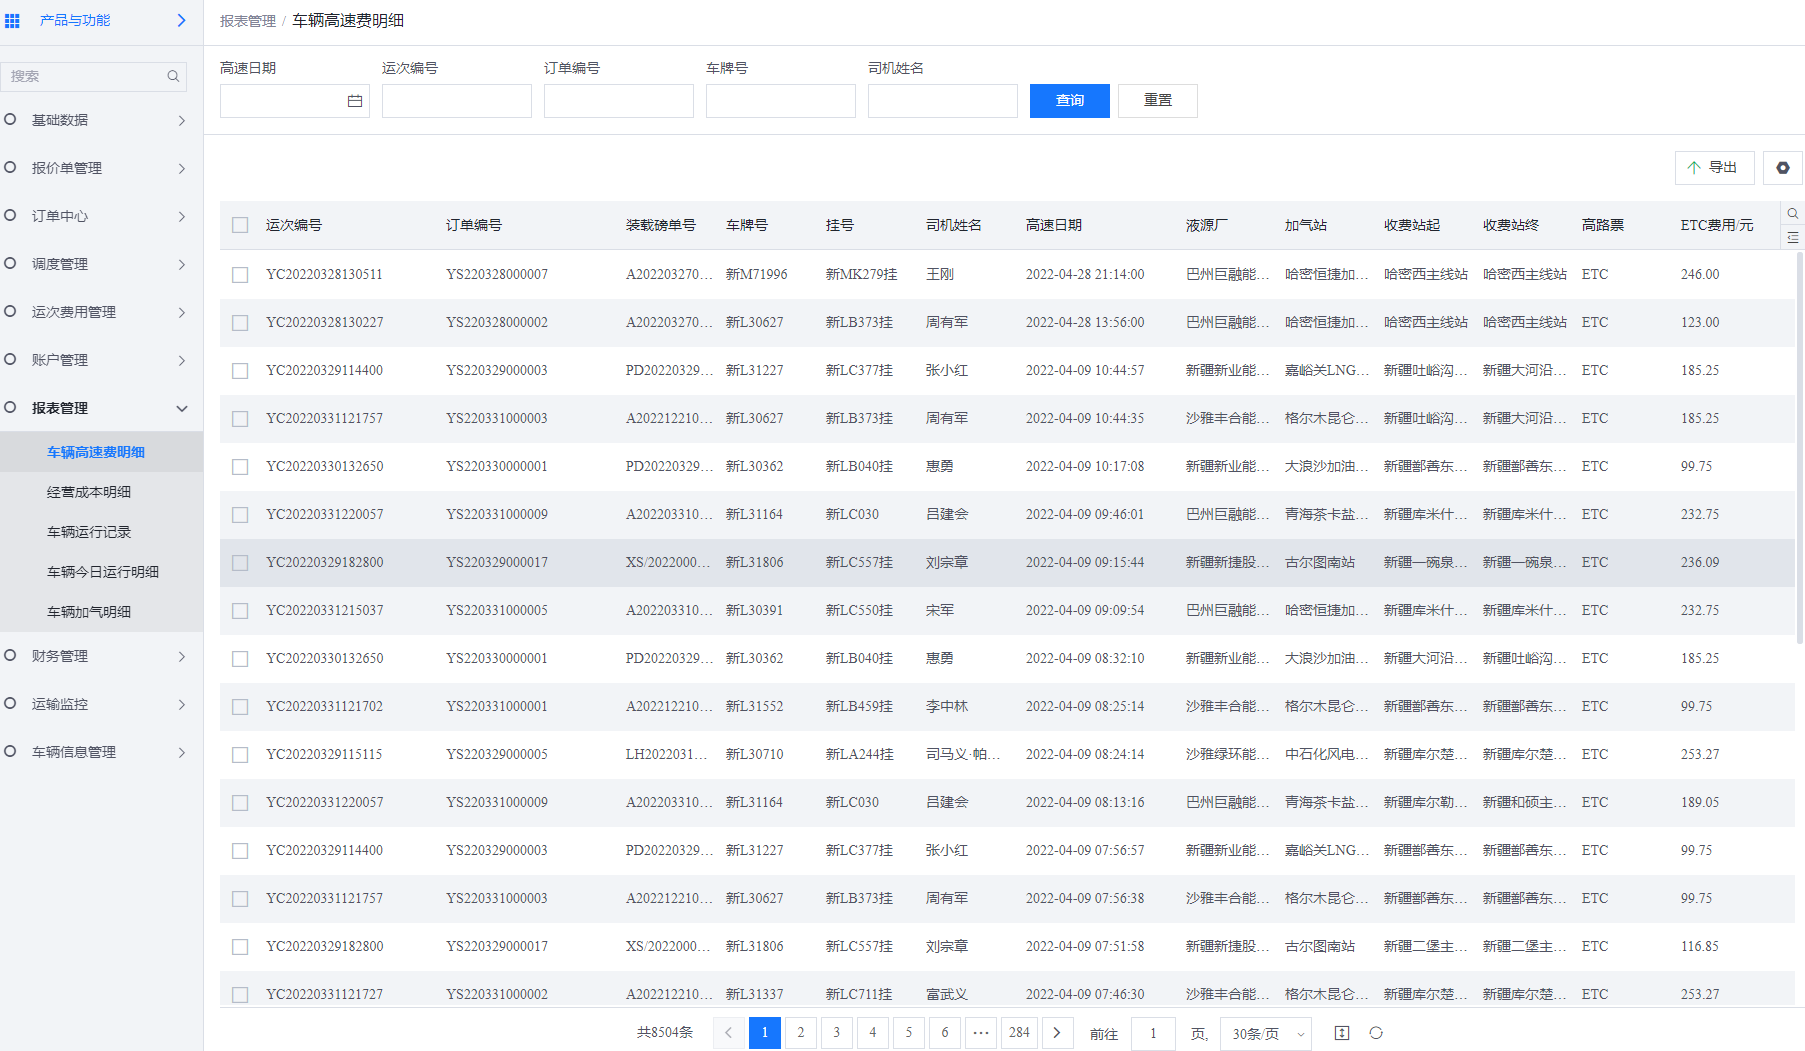The image size is (1805, 1051).
Task: Click the table header search icon
Action: click(1793, 213)
